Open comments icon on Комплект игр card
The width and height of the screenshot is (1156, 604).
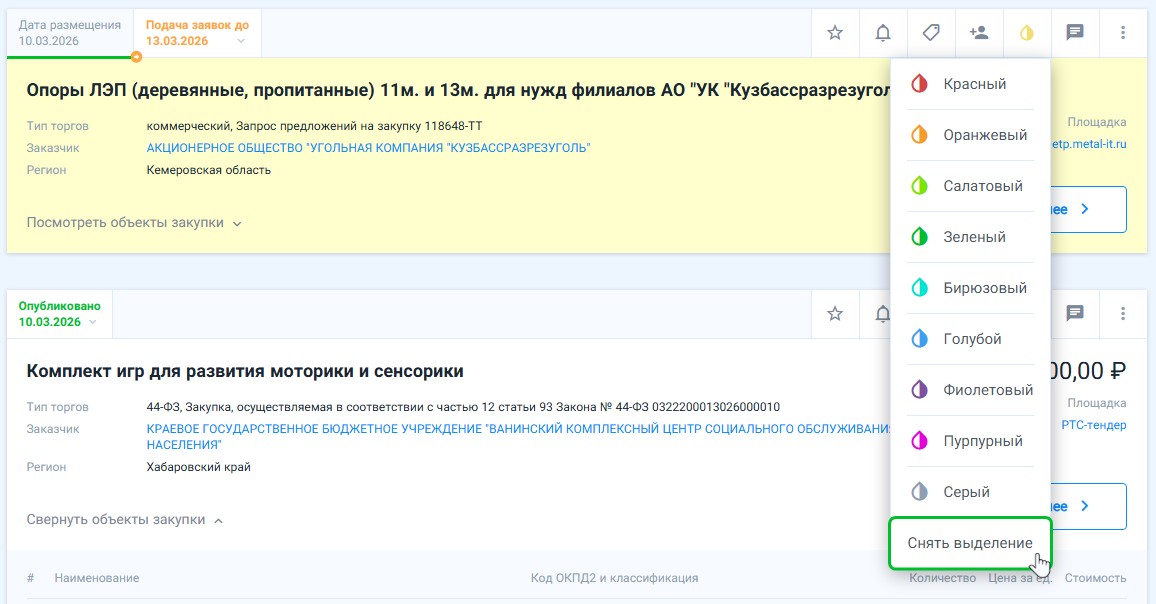point(1075,314)
